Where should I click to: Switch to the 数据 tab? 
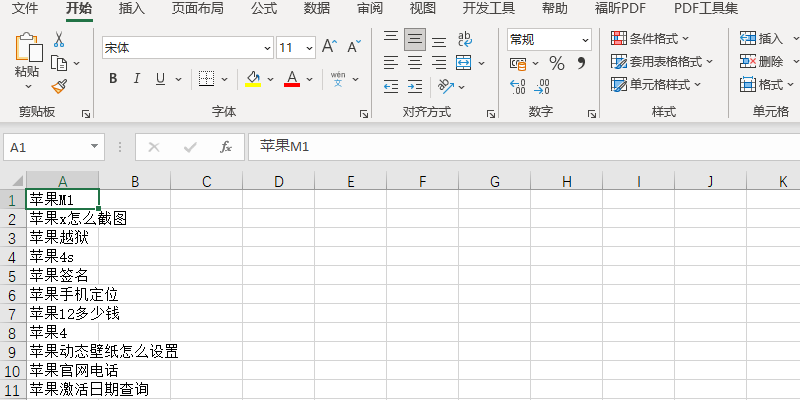pos(317,8)
